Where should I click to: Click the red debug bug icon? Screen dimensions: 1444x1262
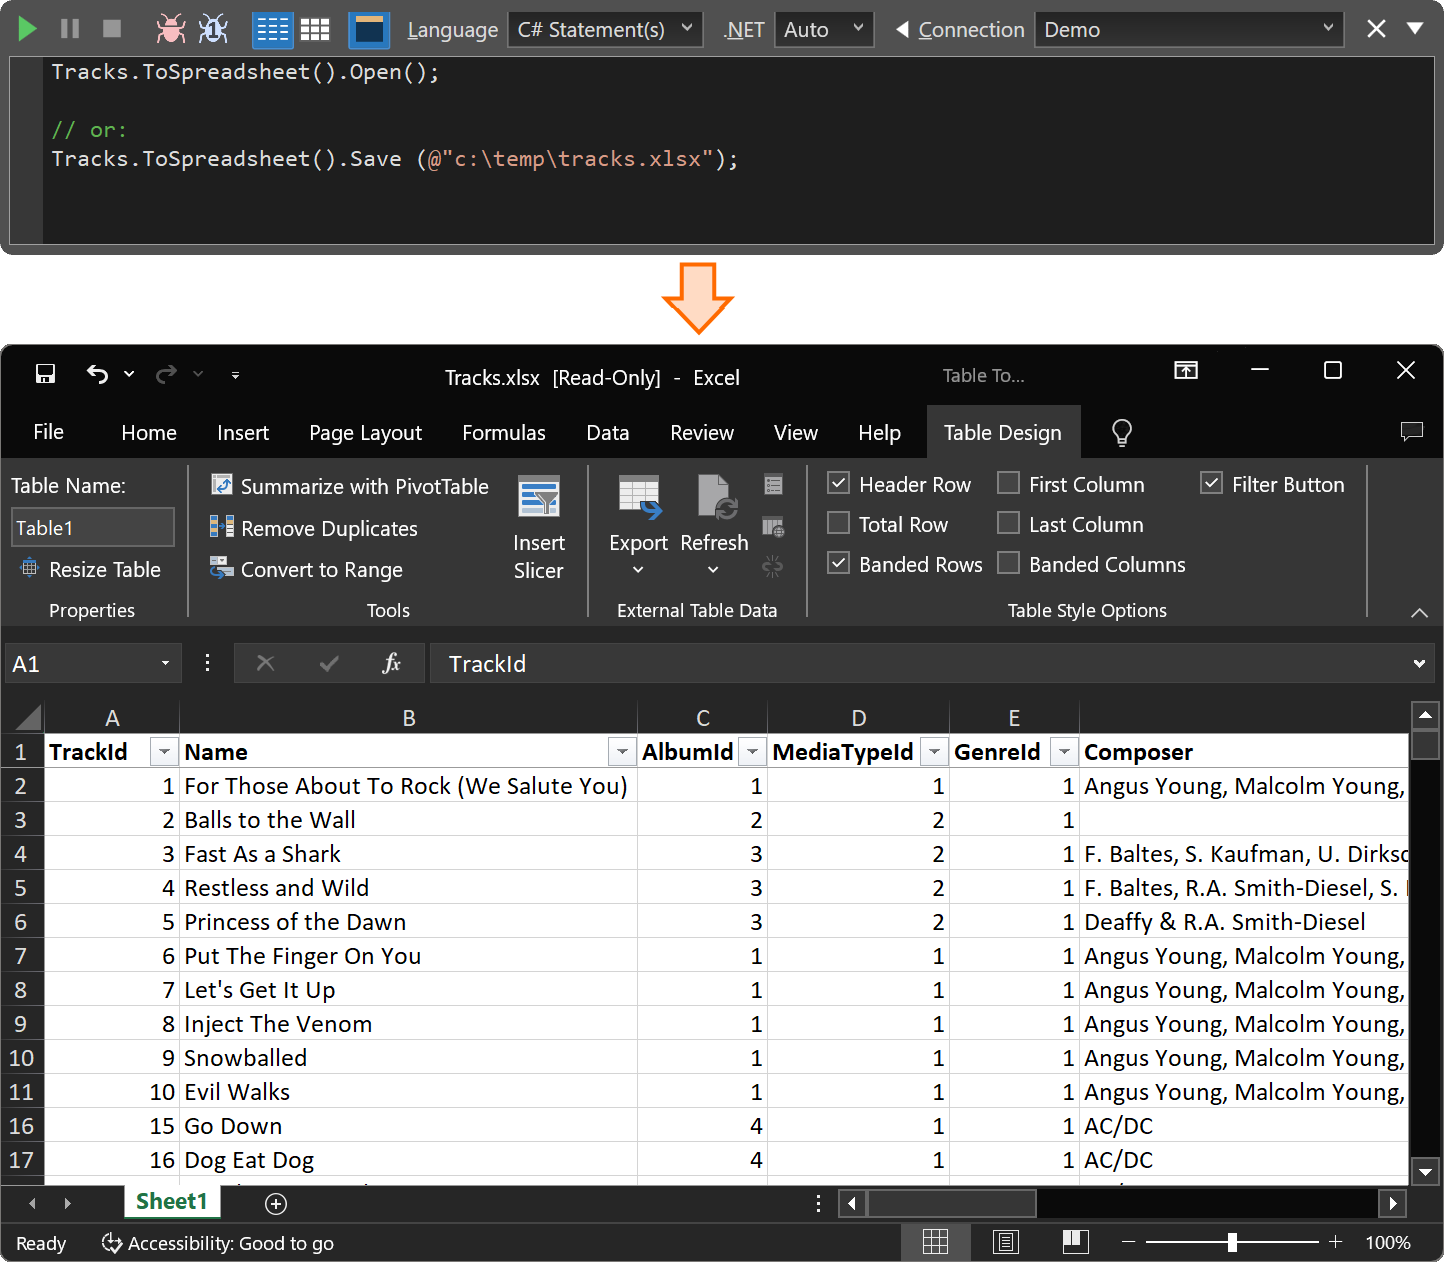pyautogui.click(x=171, y=29)
